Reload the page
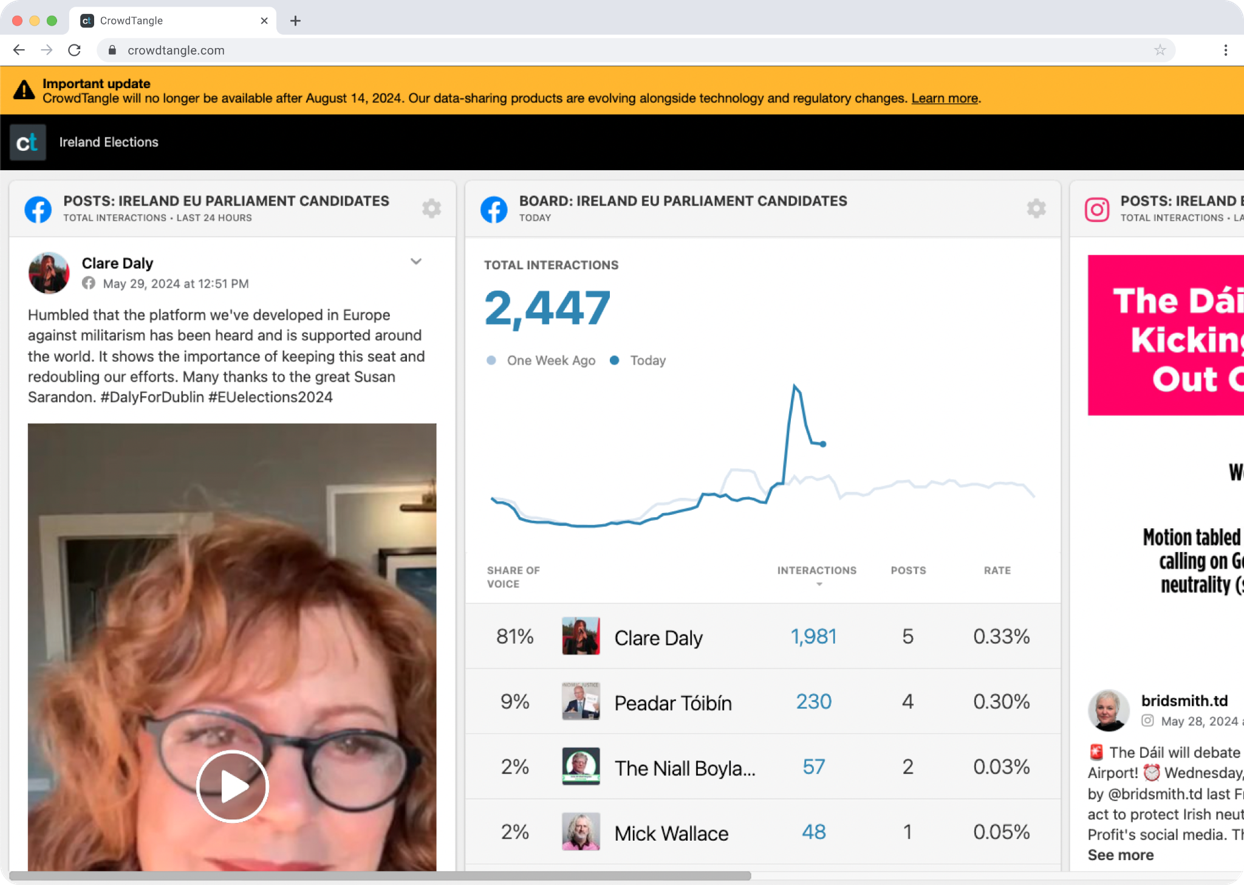 coord(75,50)
